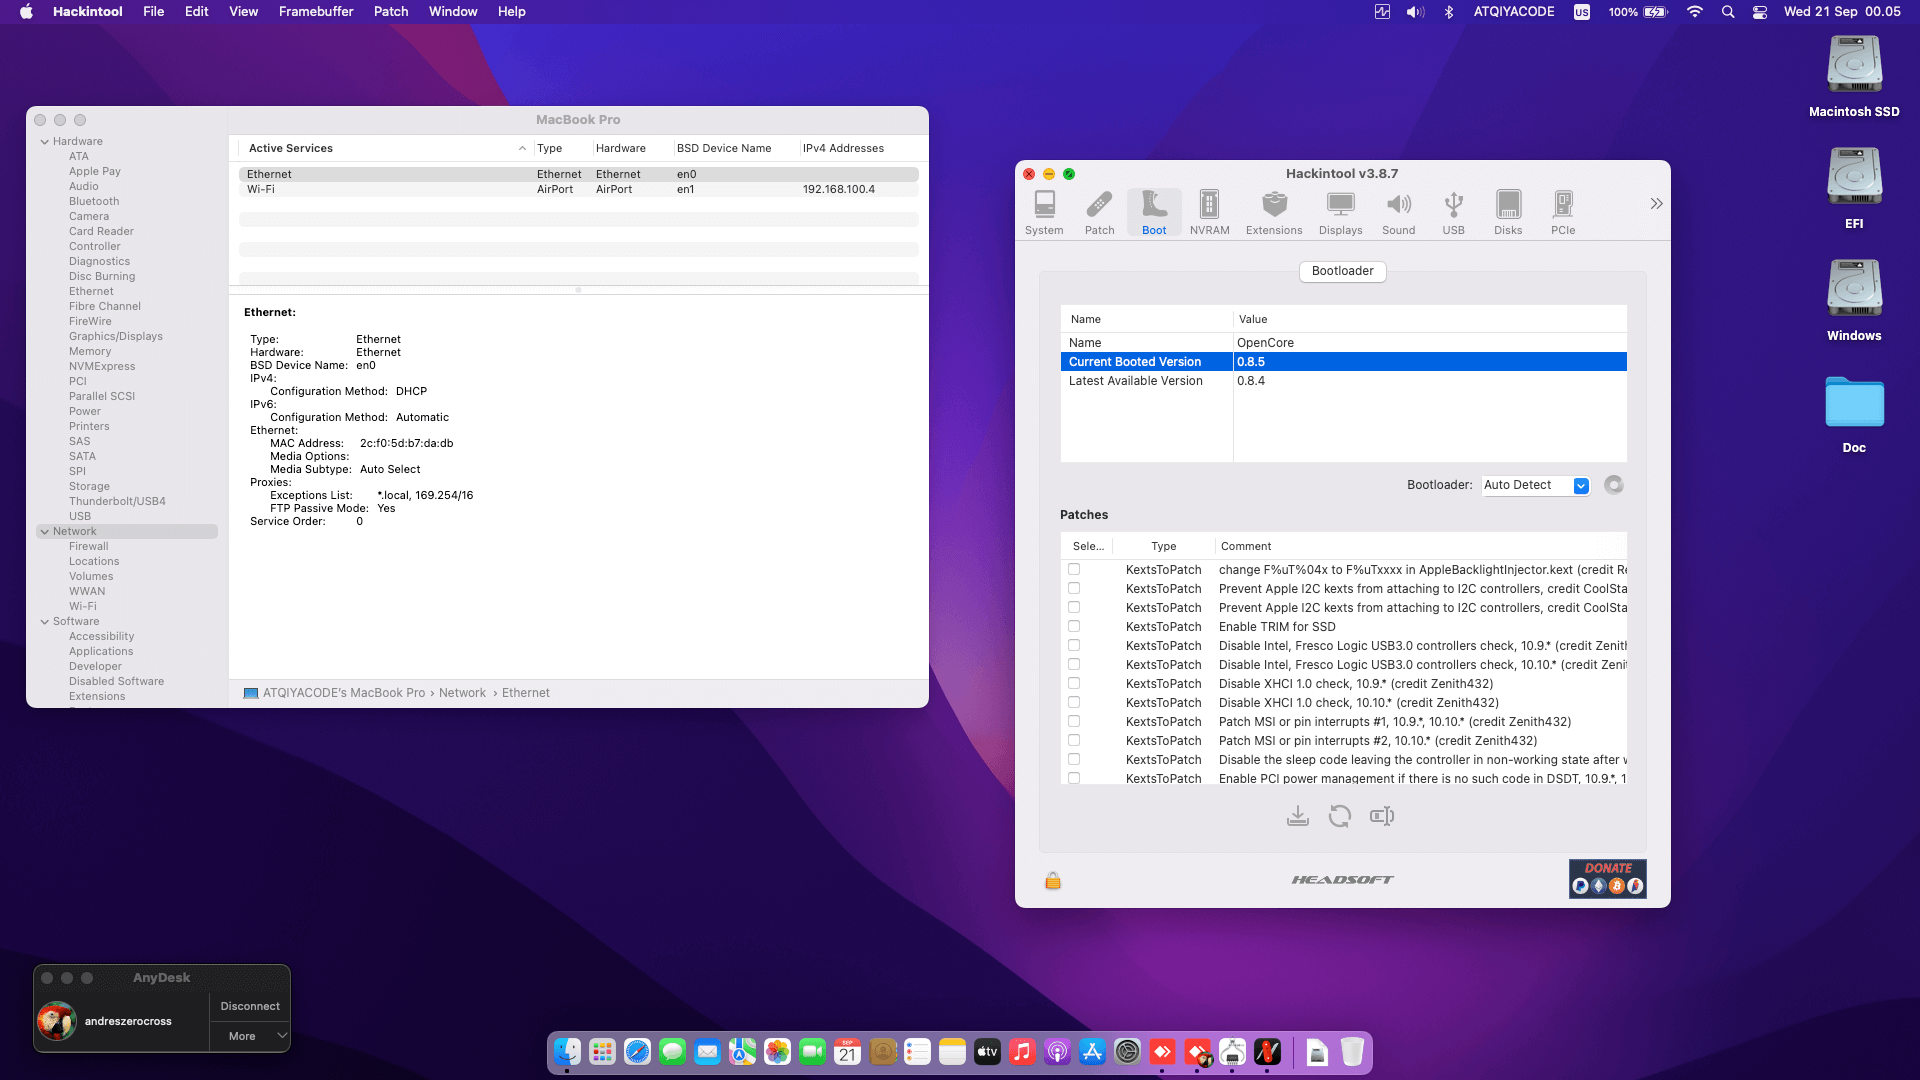Open Spotlight search in menu bar
The image size is (1920, 1080).
[x=1727, y=12]
